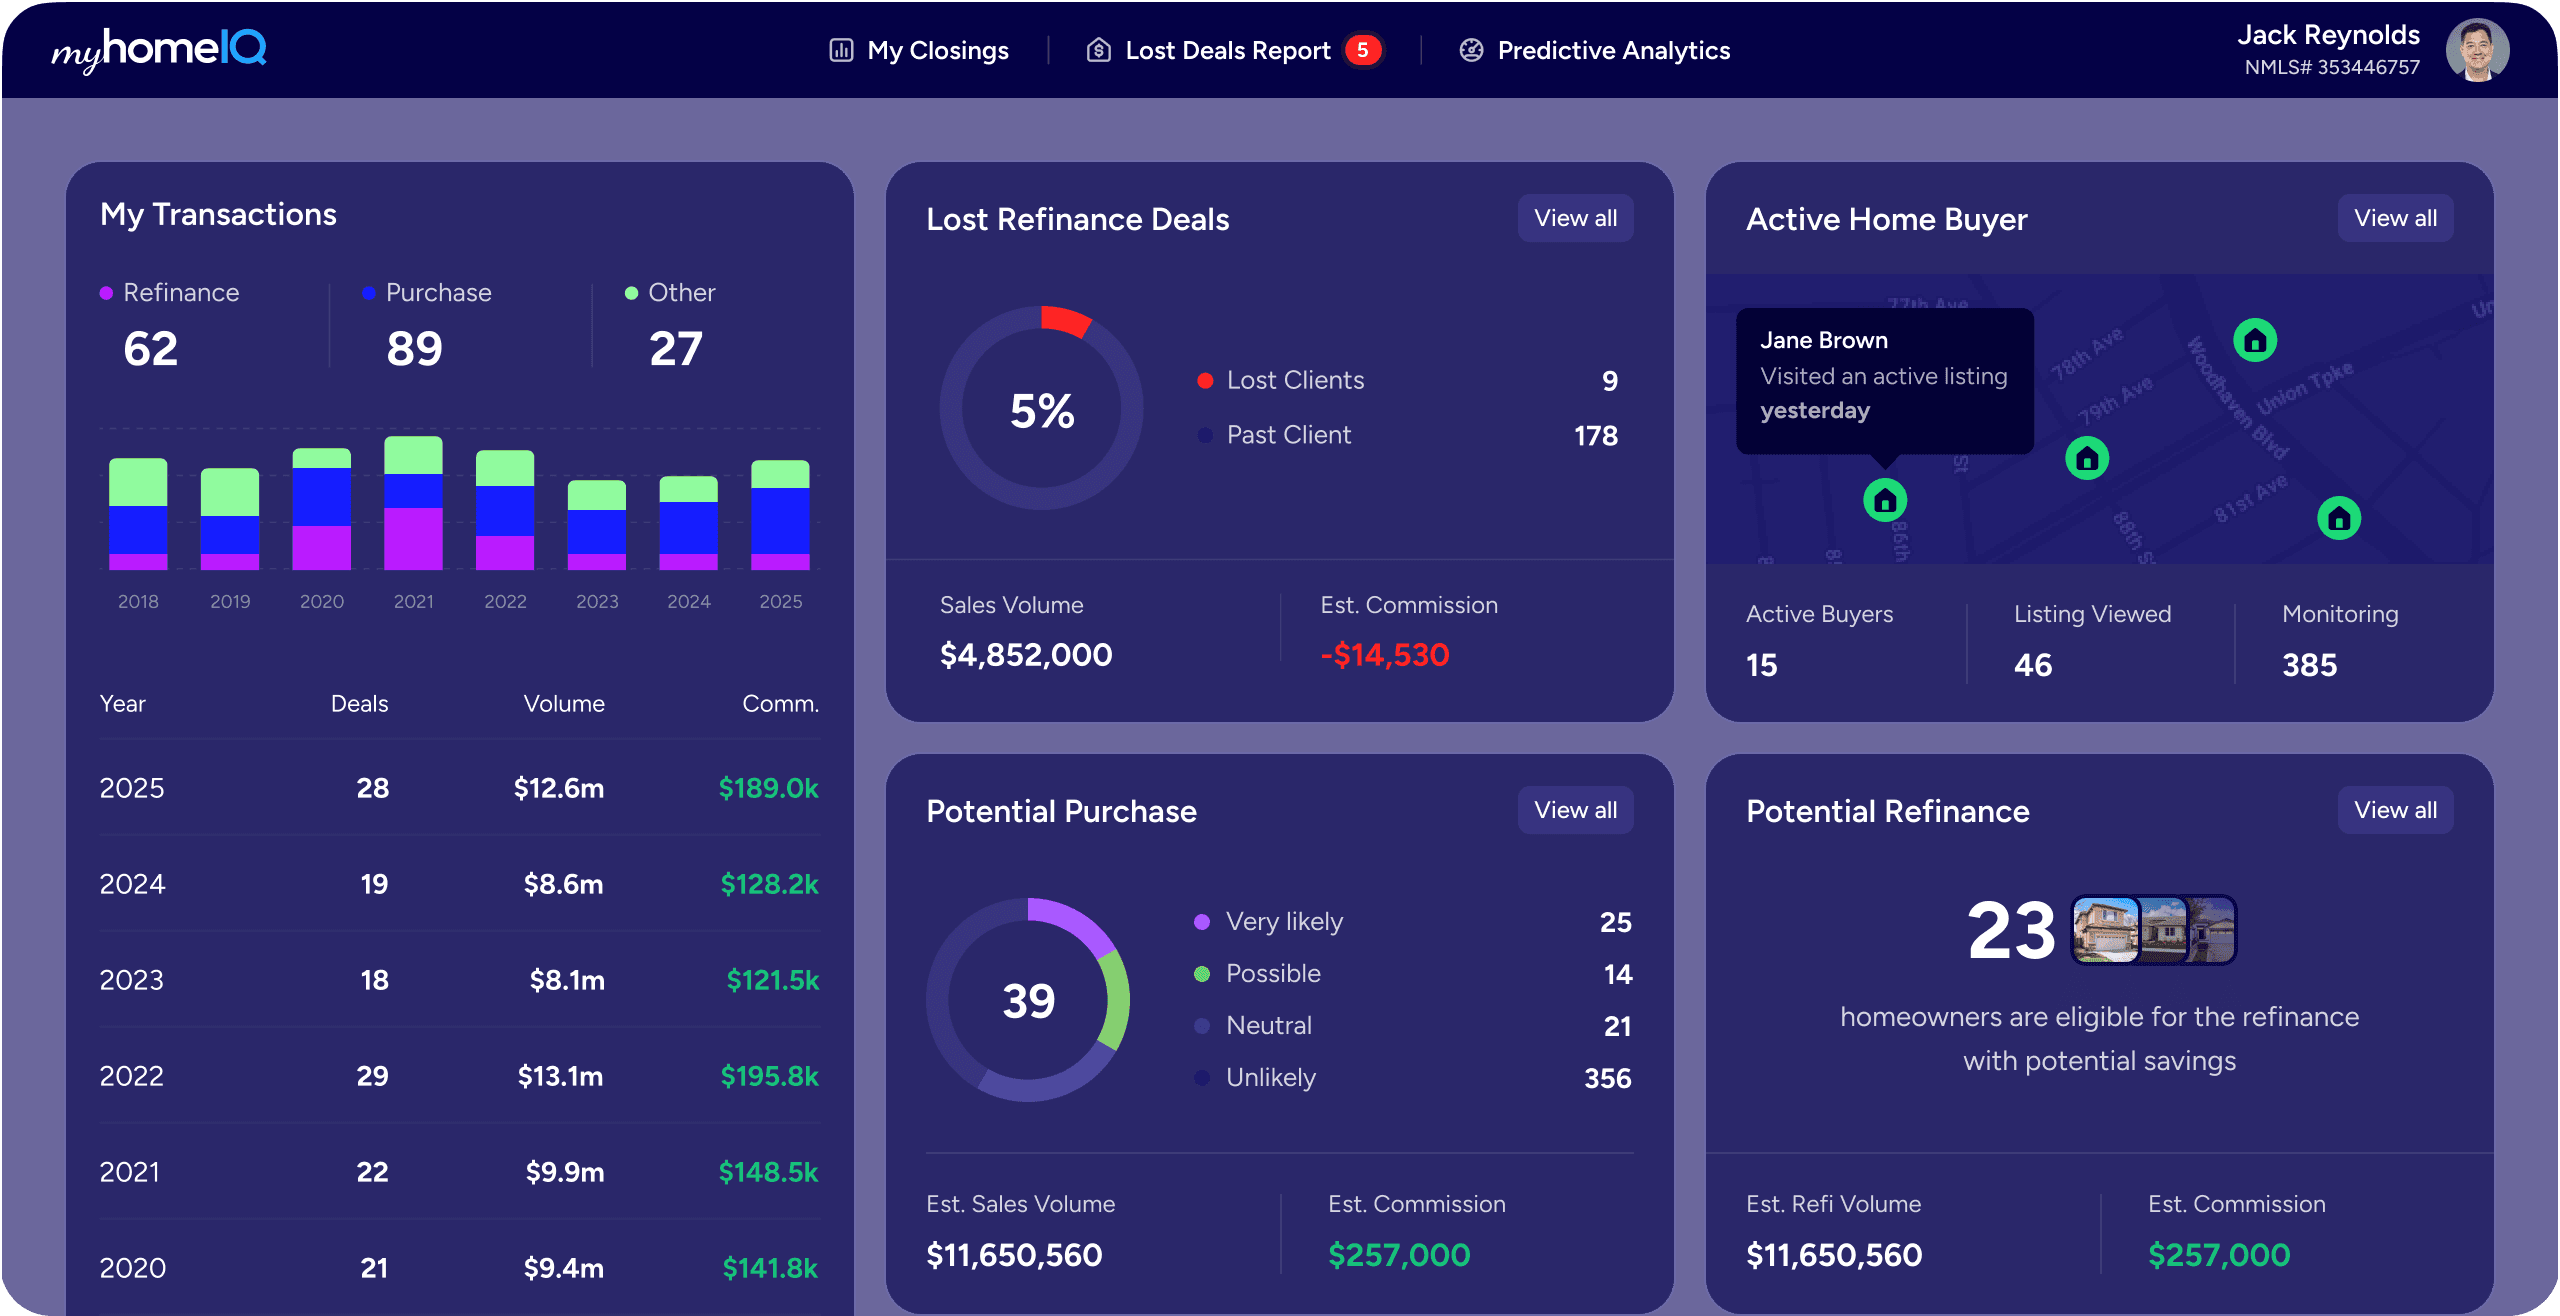Click View all in Active Home Buyer
Image resolution: width=2560 pixels, height=1316 pixels.
click(x=2394, y=217)
